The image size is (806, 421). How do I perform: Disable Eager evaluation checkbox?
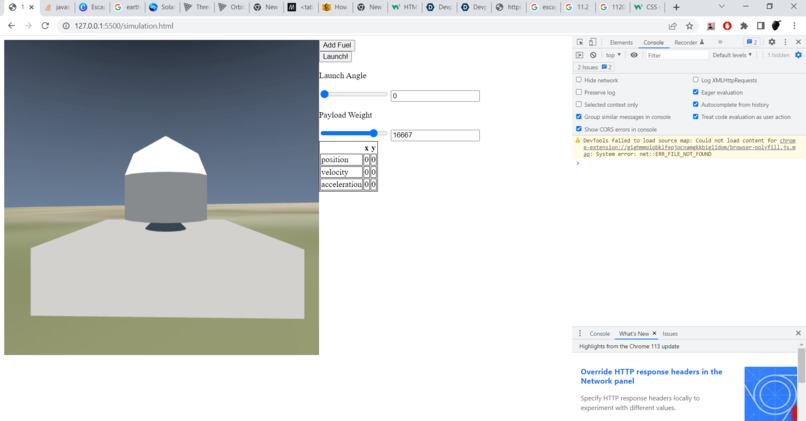pyautogui.click(x=695, y=93)
